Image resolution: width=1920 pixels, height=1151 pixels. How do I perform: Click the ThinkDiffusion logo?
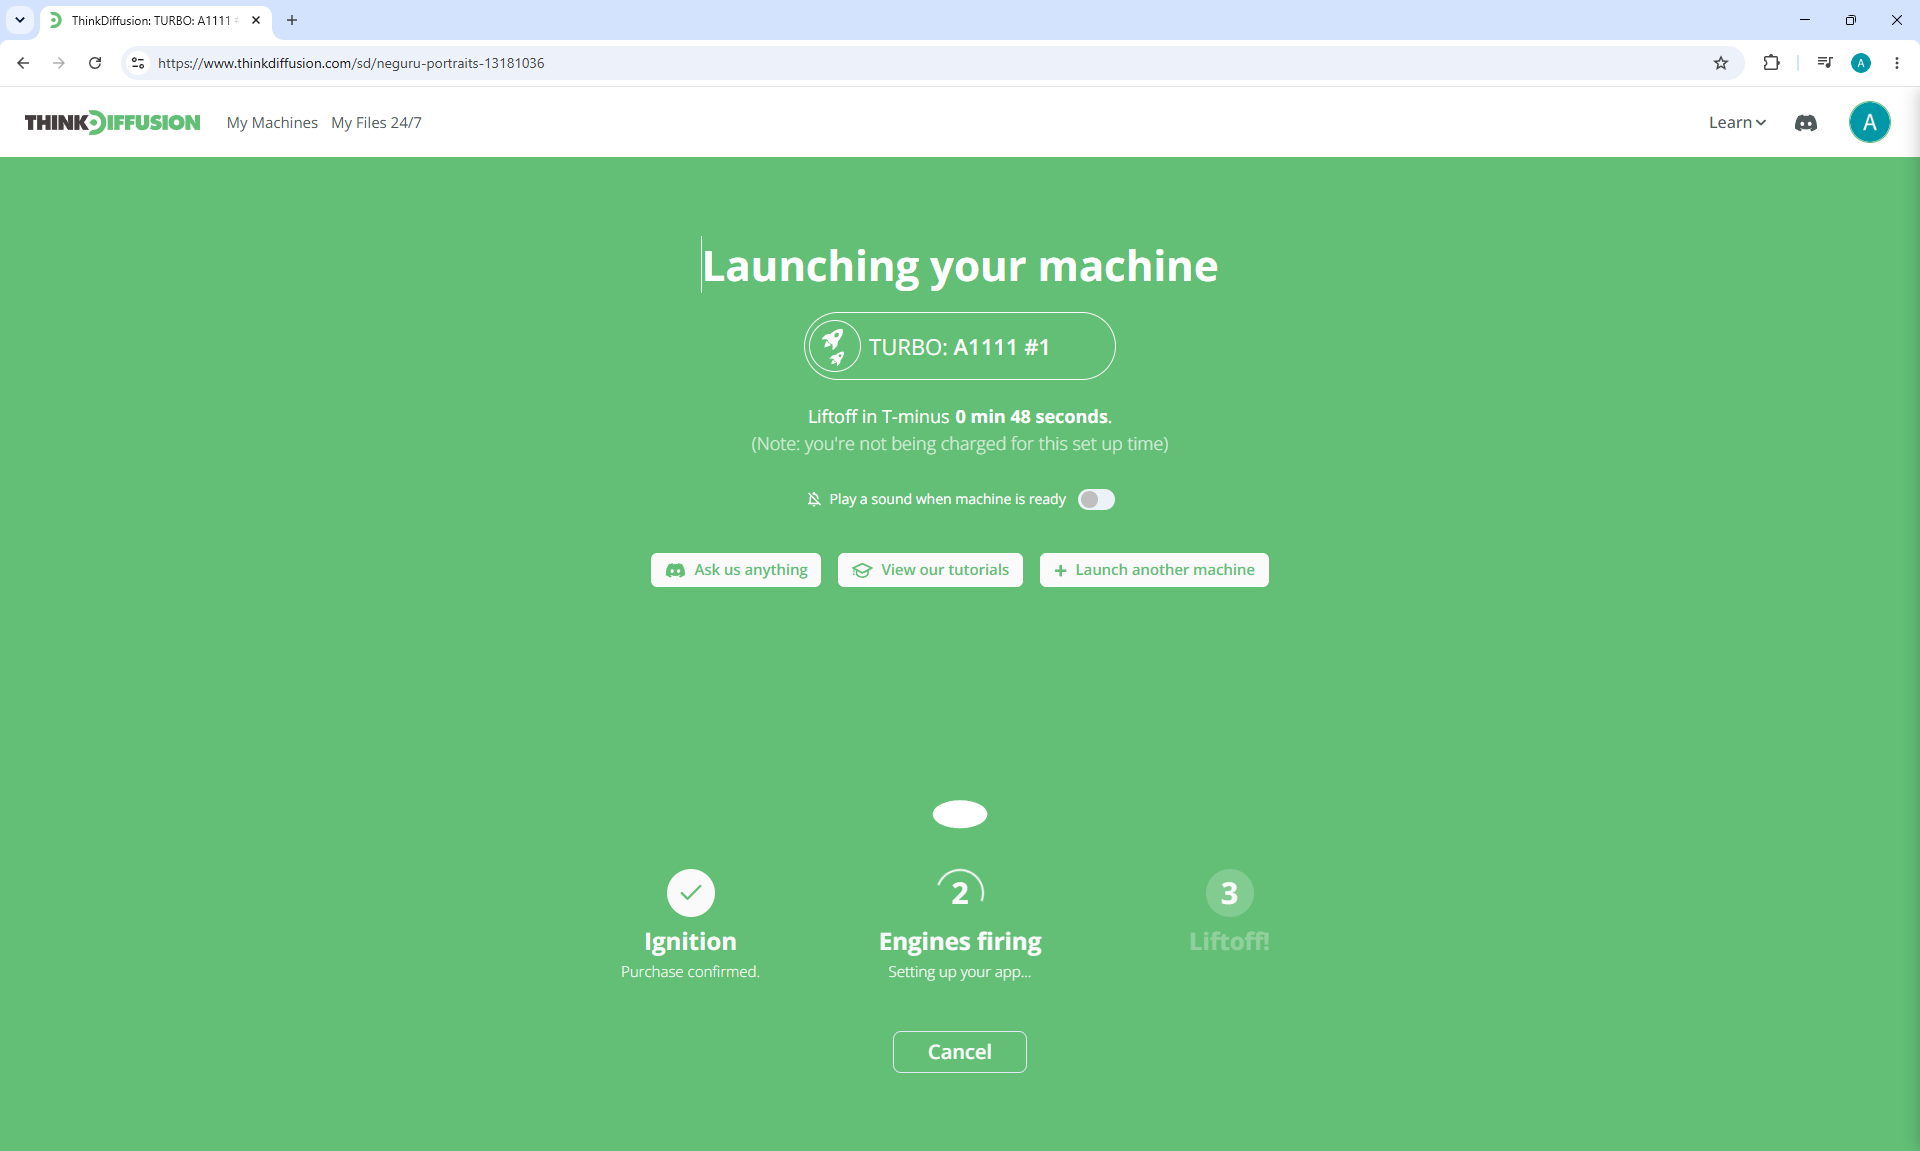112,122
